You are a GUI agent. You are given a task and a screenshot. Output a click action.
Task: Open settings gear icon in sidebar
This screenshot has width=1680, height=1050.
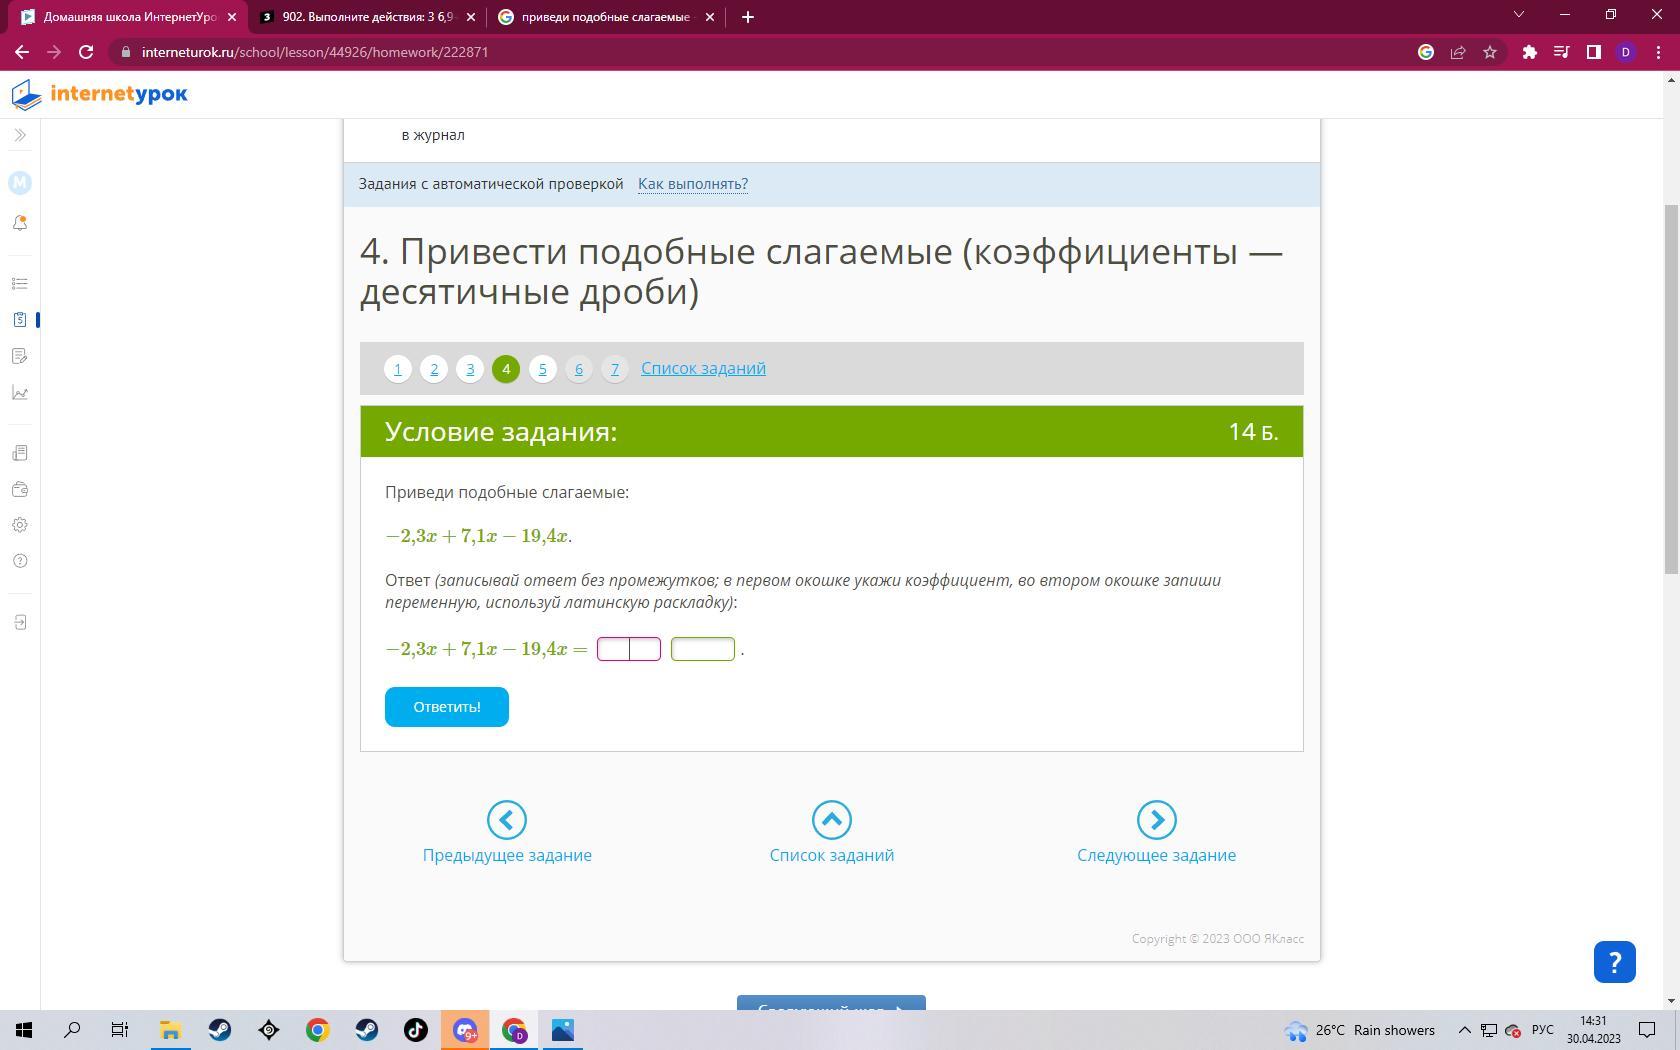tap(20, 525)
